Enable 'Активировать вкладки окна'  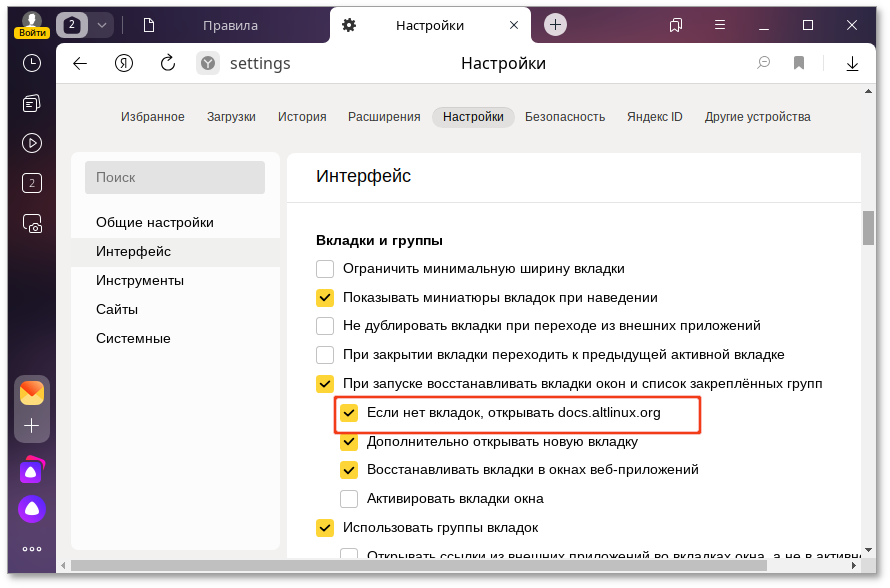click(x=350, y=498)
